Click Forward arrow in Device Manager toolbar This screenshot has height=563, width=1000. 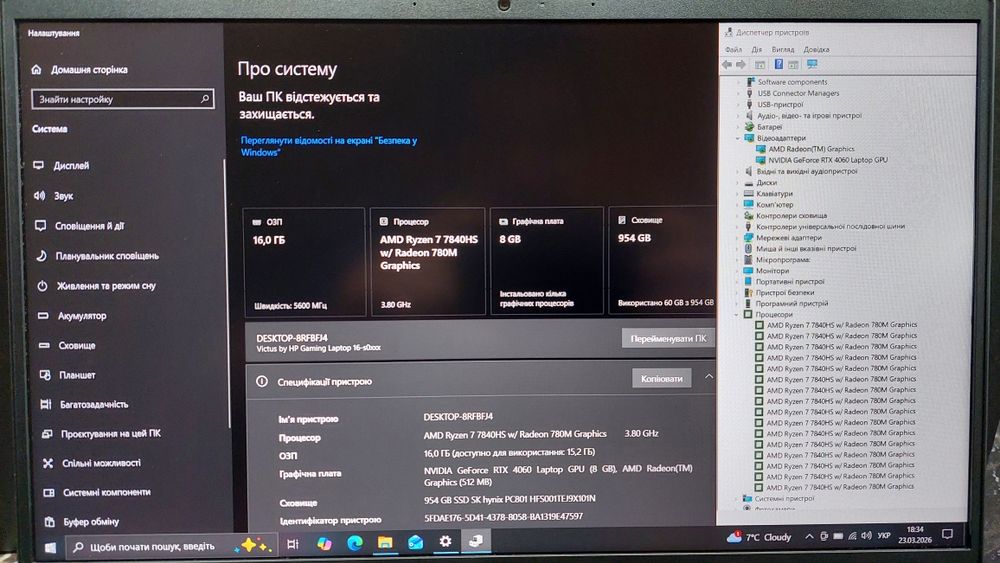point(740,64)
